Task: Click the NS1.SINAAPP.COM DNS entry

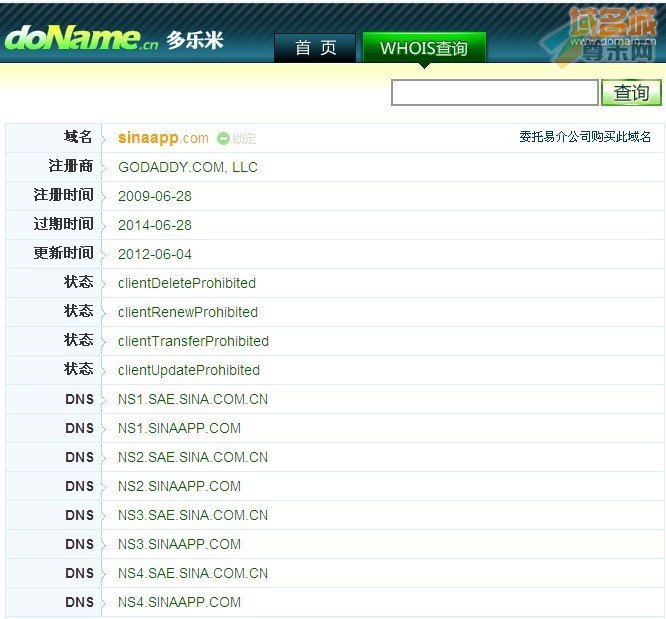Action: click(x=179, y=428)
